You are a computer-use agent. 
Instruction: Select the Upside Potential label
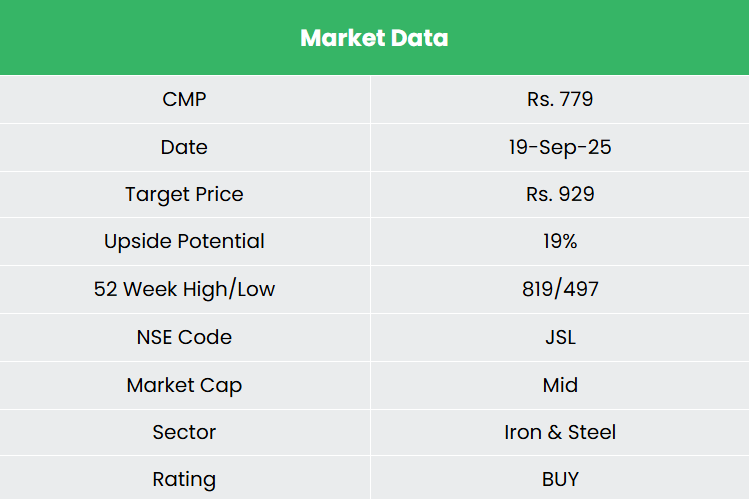(x=184, y=241)
